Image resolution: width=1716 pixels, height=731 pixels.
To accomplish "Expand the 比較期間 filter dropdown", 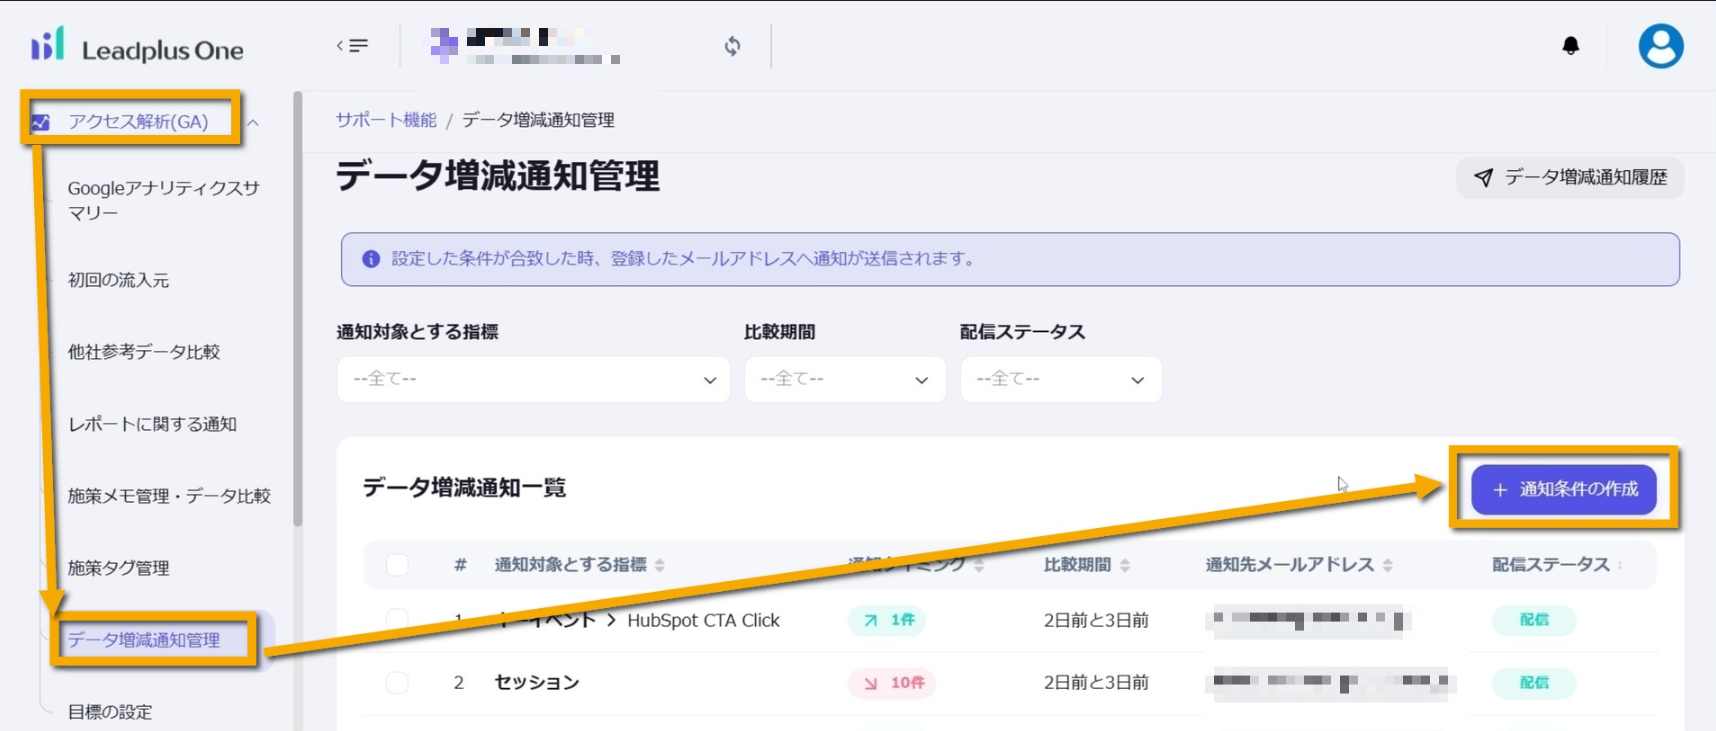I will tap(844, 380).
